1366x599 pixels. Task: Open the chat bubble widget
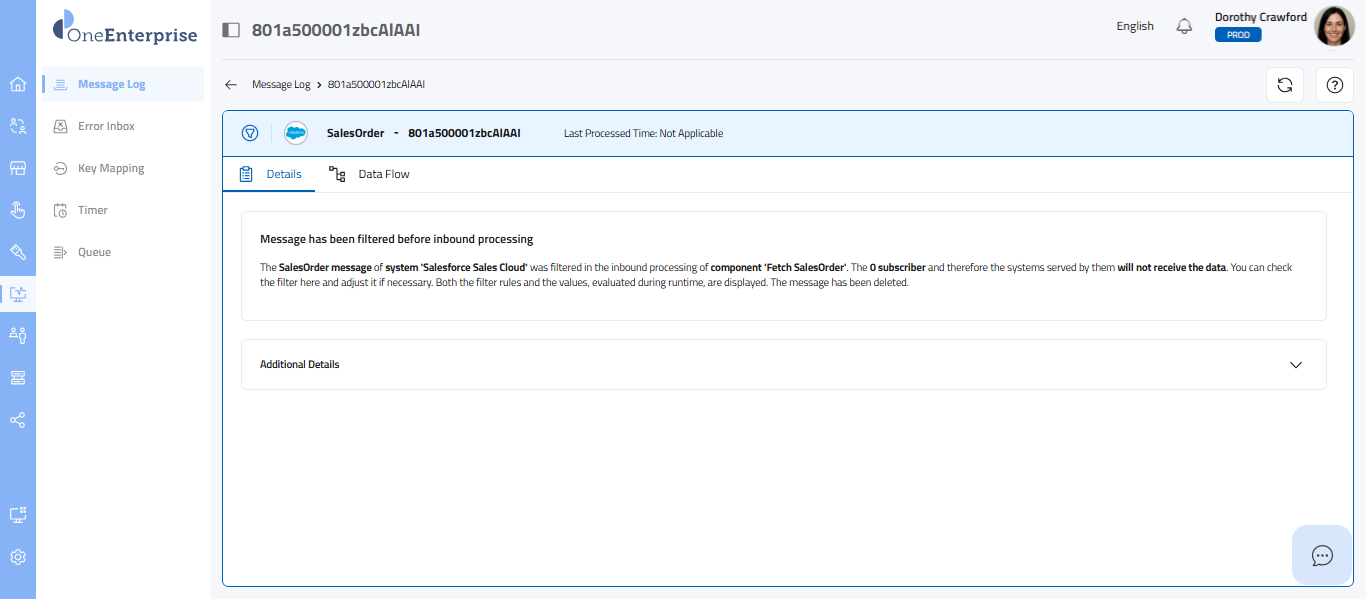1322,555
